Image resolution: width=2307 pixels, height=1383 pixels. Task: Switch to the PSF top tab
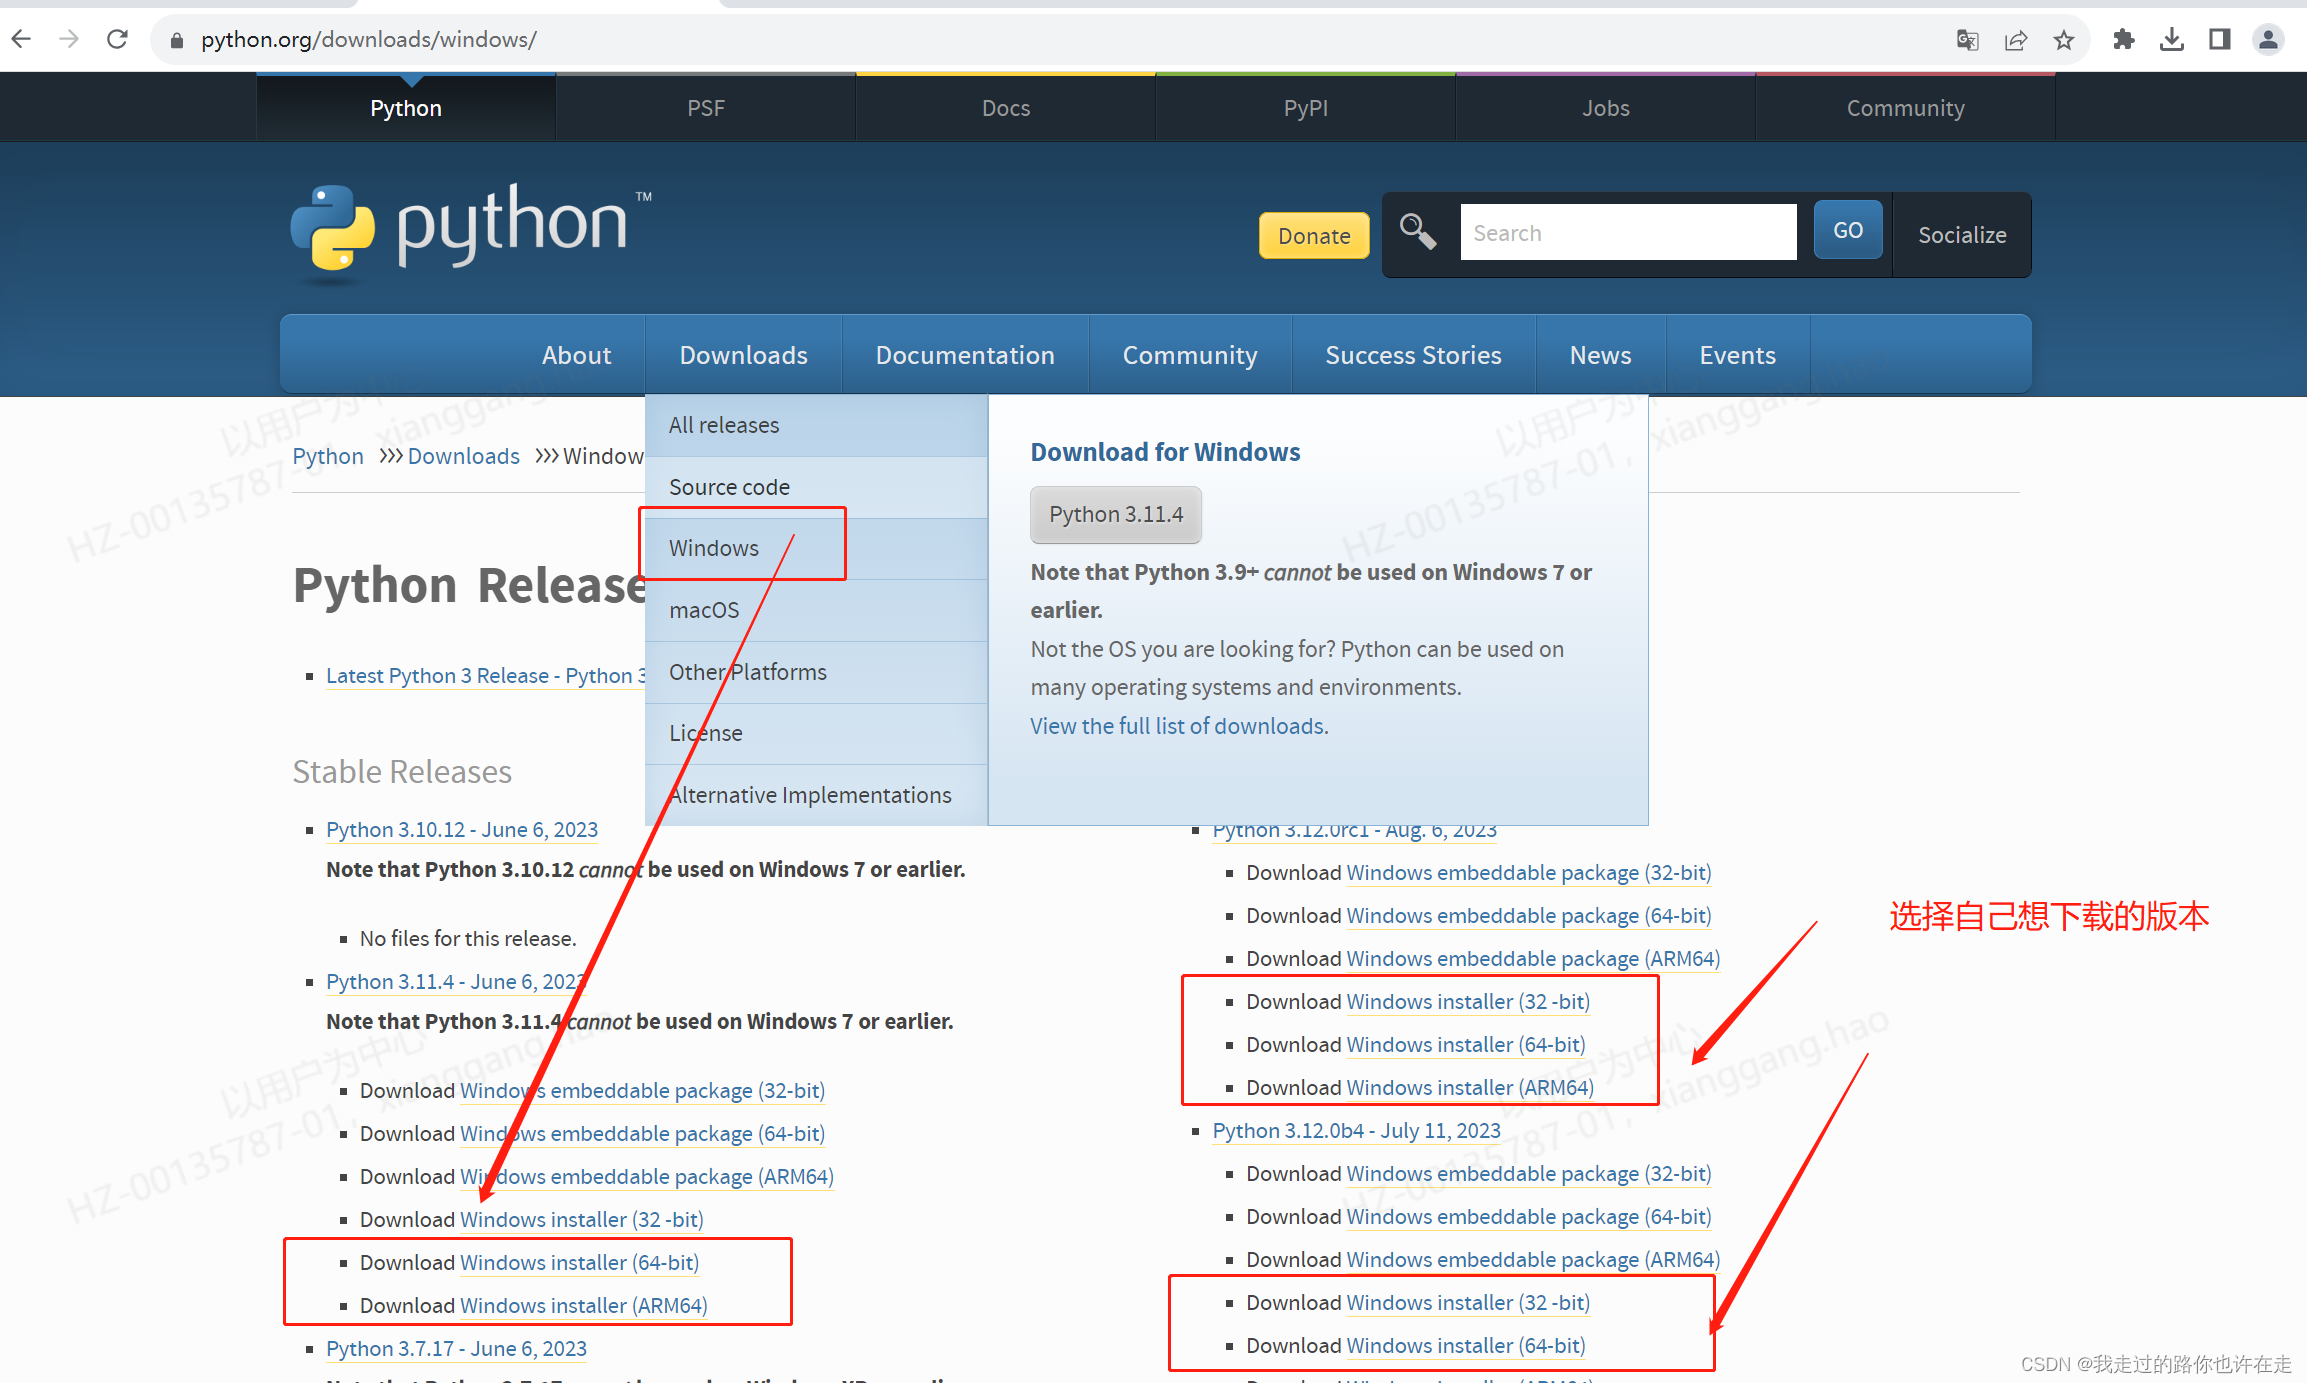706,108
